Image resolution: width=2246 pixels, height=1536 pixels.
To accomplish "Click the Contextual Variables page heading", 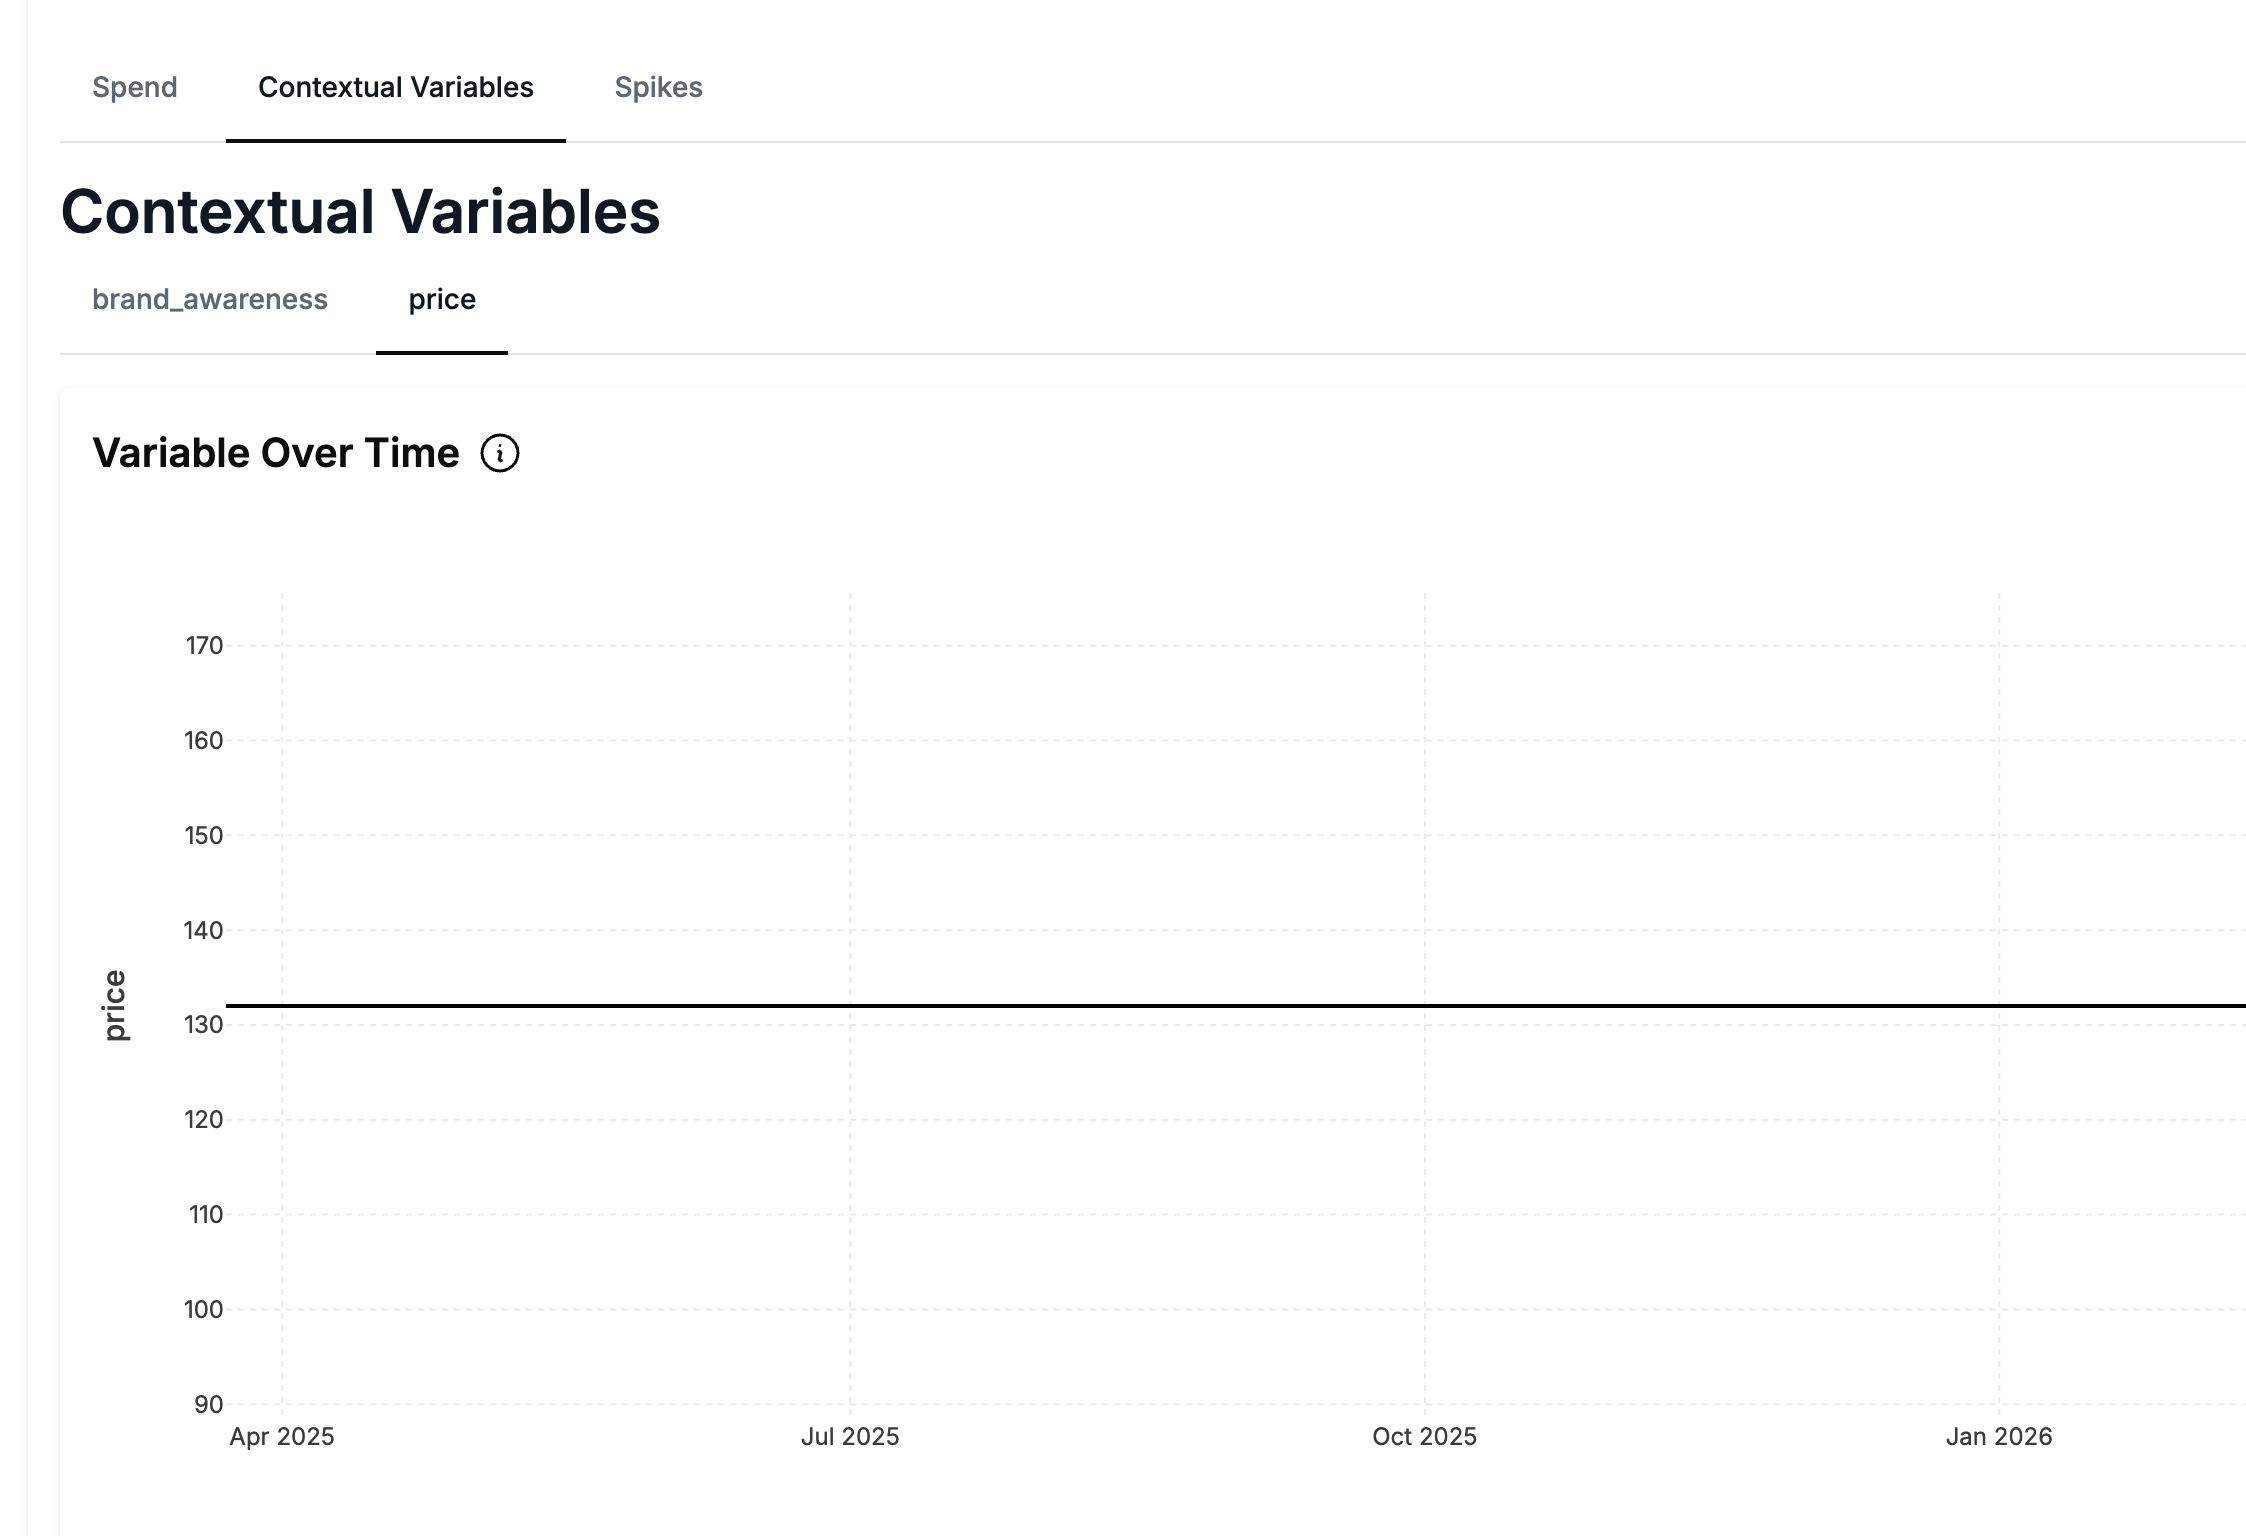I will pyautogui.click(x=360, y=211).
